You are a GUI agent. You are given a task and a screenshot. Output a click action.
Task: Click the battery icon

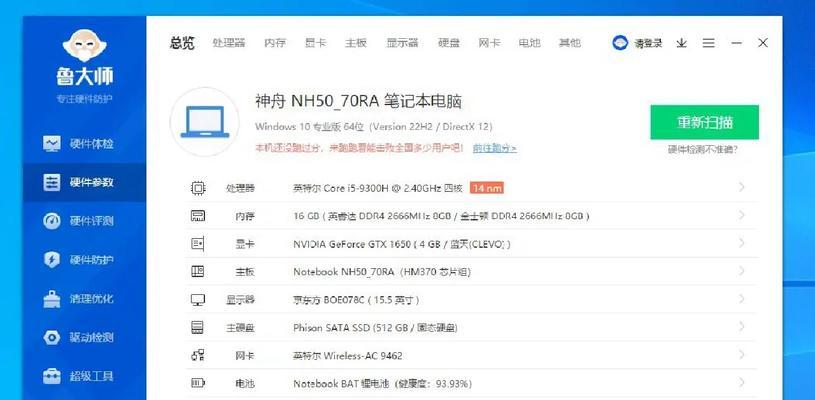(x=198, y=384)
